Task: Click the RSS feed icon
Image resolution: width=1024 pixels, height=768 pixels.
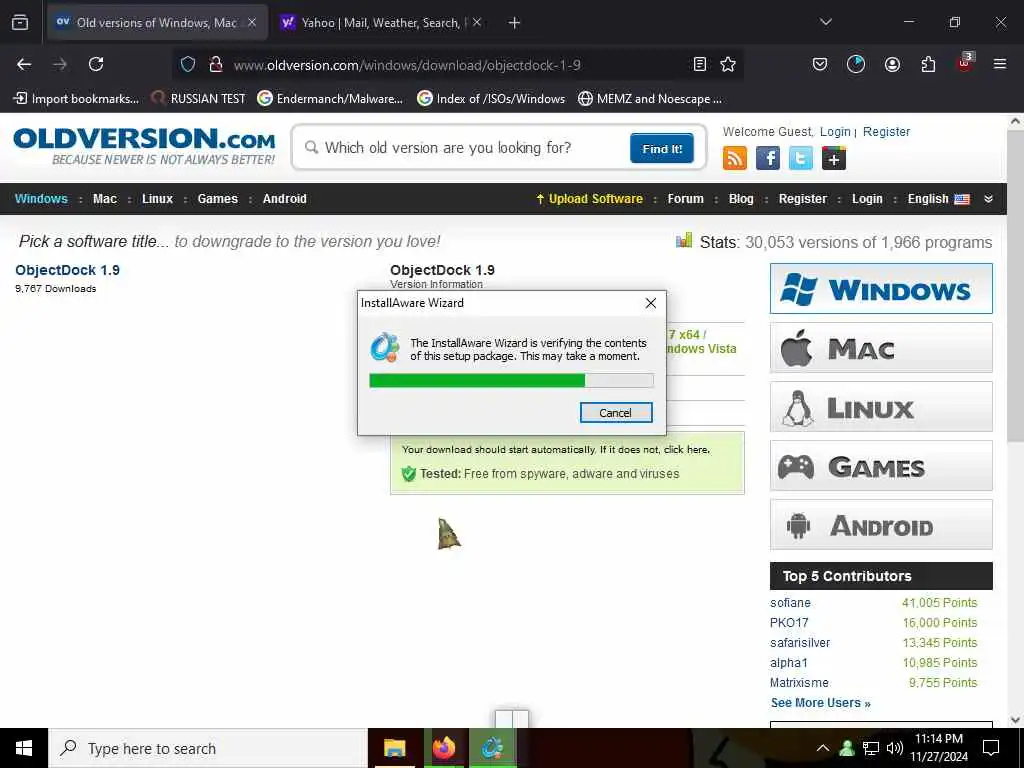Action: pyautogui.click(x=735, y=158)
